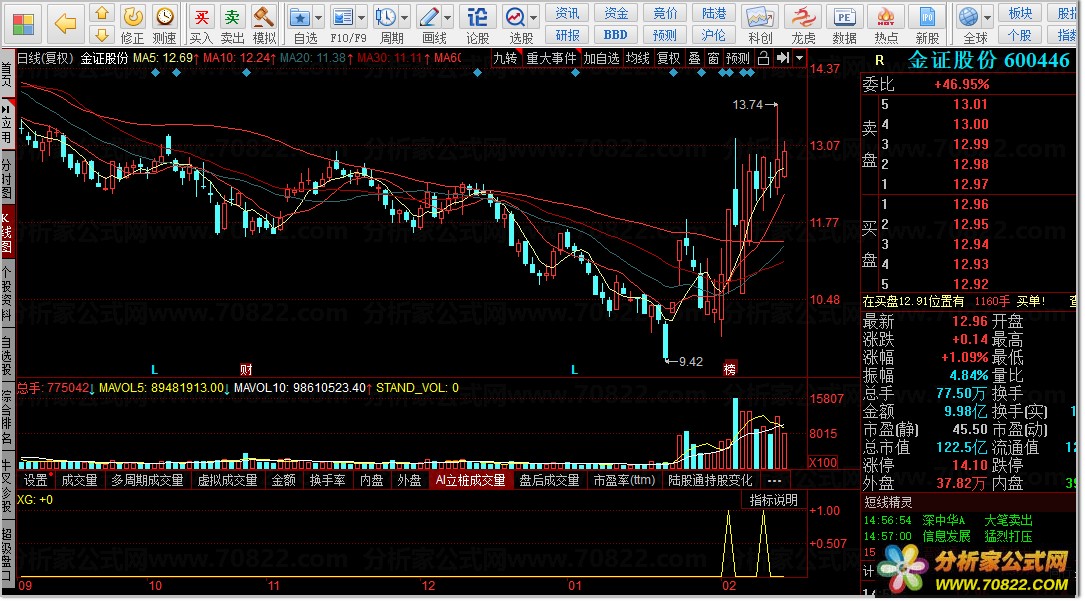Toggle the chart lock icon
Image resolution: width=1085 pixels, height=601 pixels.
763,58
